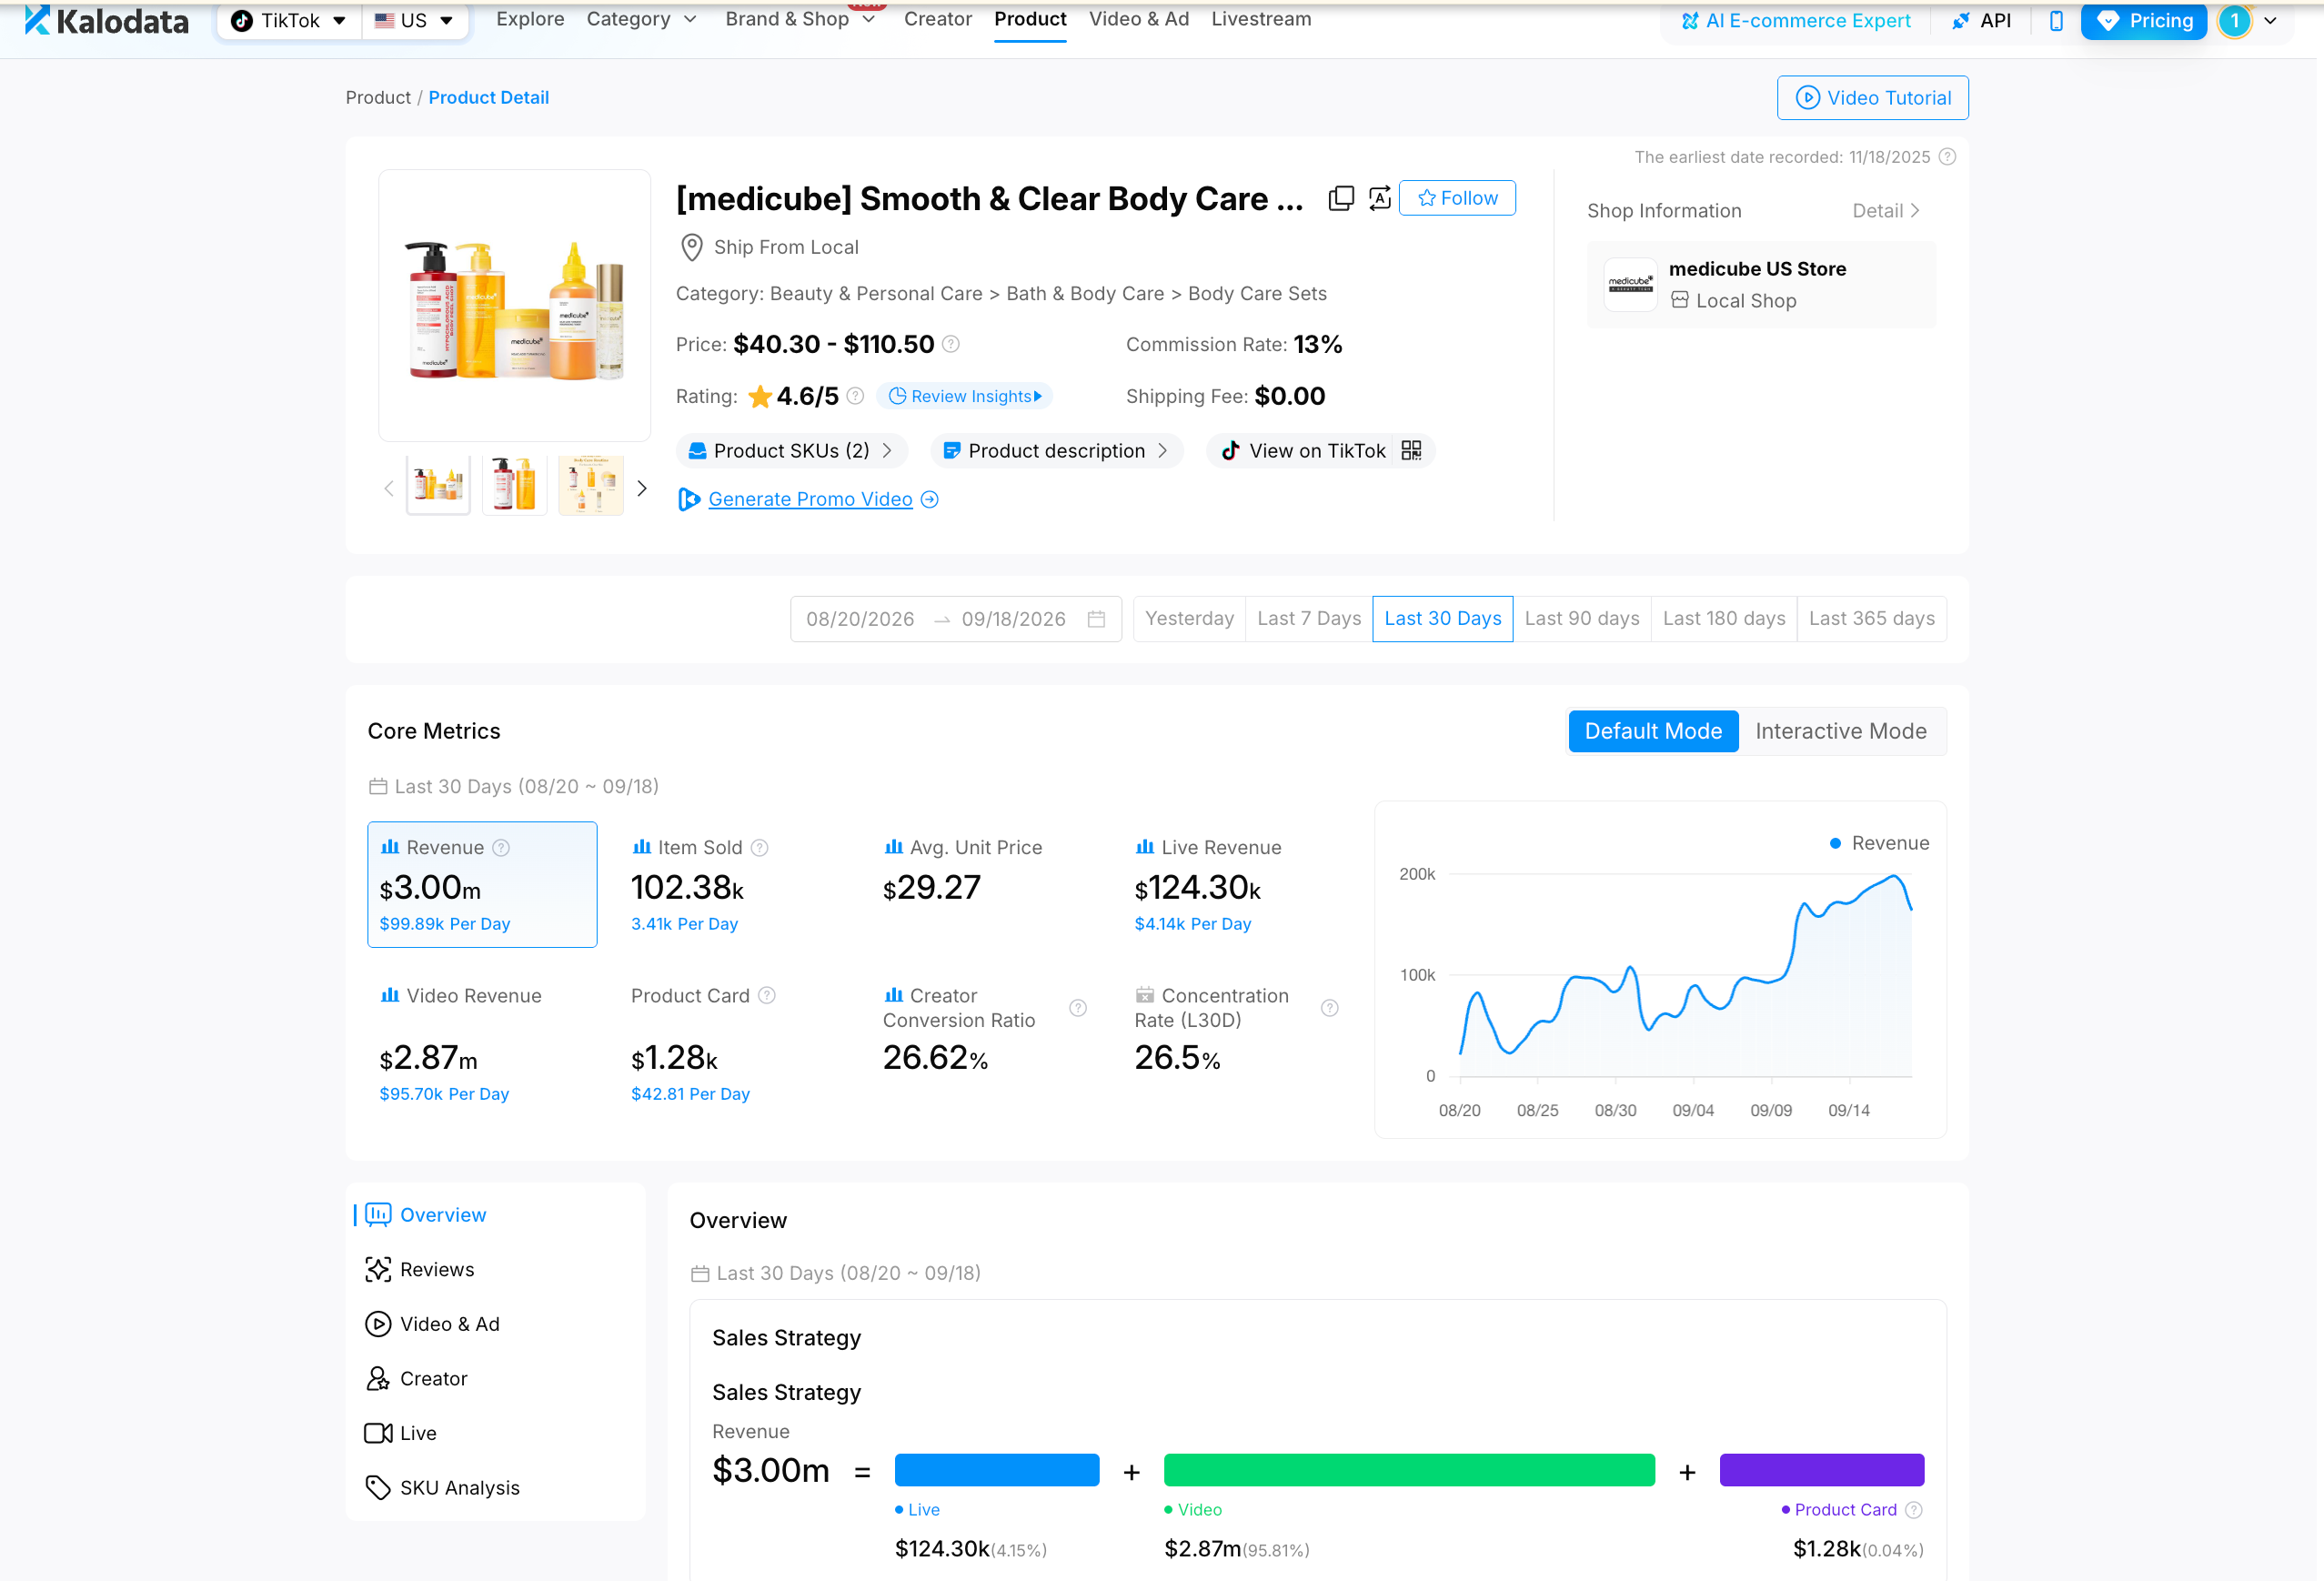This screenshot has height=1581, width=2324.
Task: Toggle the Revenue legend in chart
Action: point(1879,843)
